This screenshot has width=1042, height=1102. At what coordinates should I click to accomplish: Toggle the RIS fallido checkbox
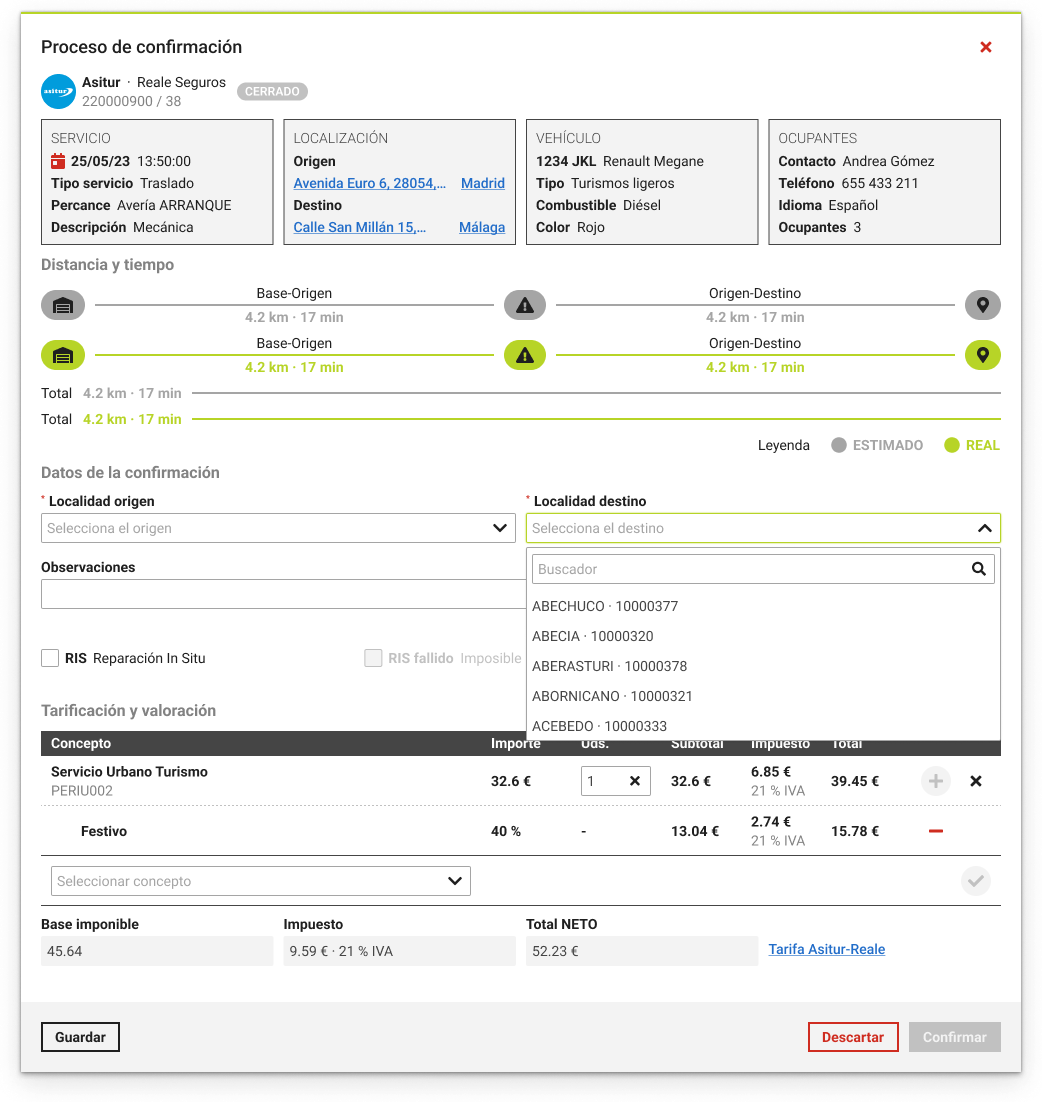[373, 658]
